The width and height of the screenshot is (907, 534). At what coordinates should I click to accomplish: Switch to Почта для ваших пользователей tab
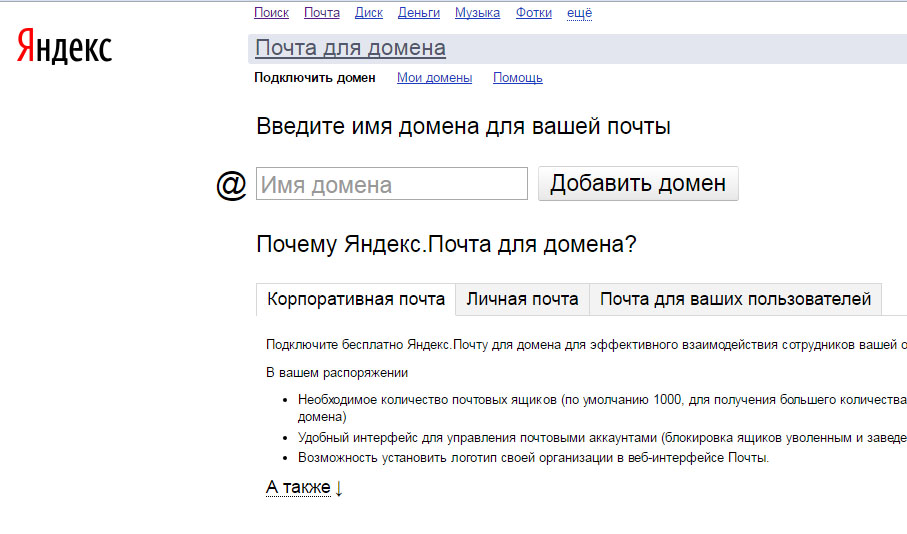tap(735, 299)
